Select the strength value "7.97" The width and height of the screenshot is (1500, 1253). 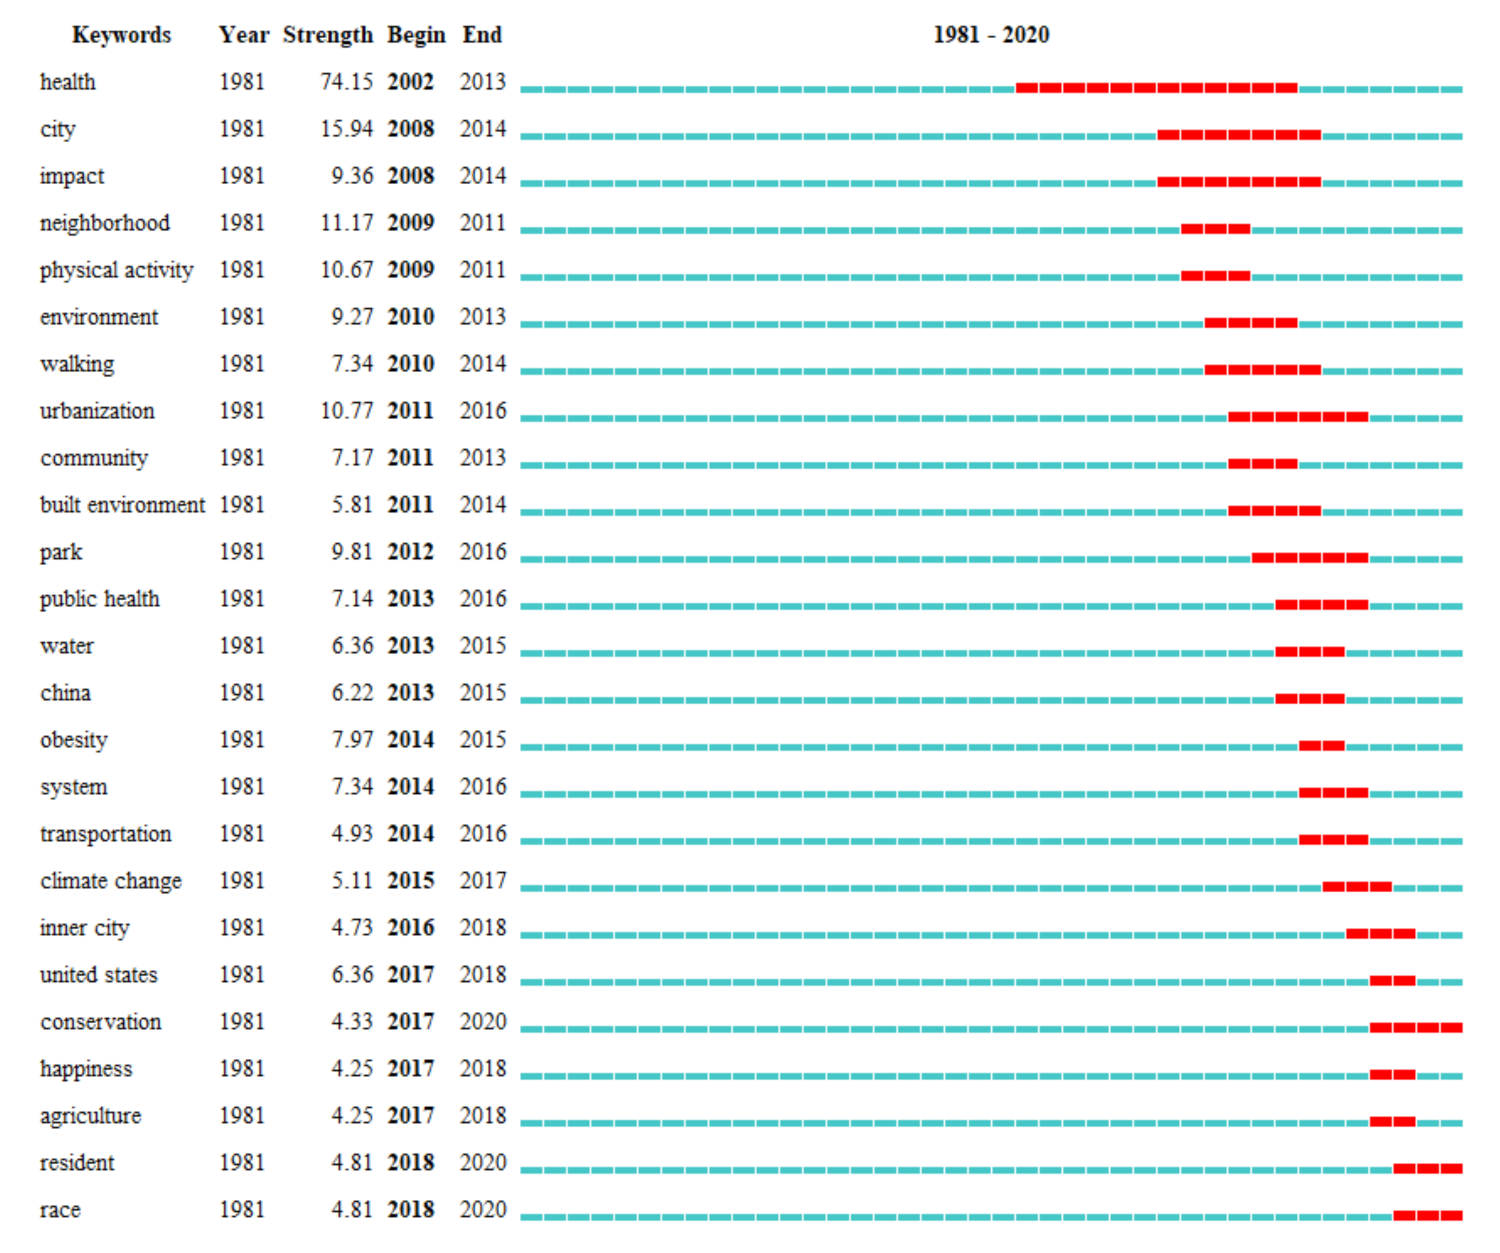pos(353,740)
